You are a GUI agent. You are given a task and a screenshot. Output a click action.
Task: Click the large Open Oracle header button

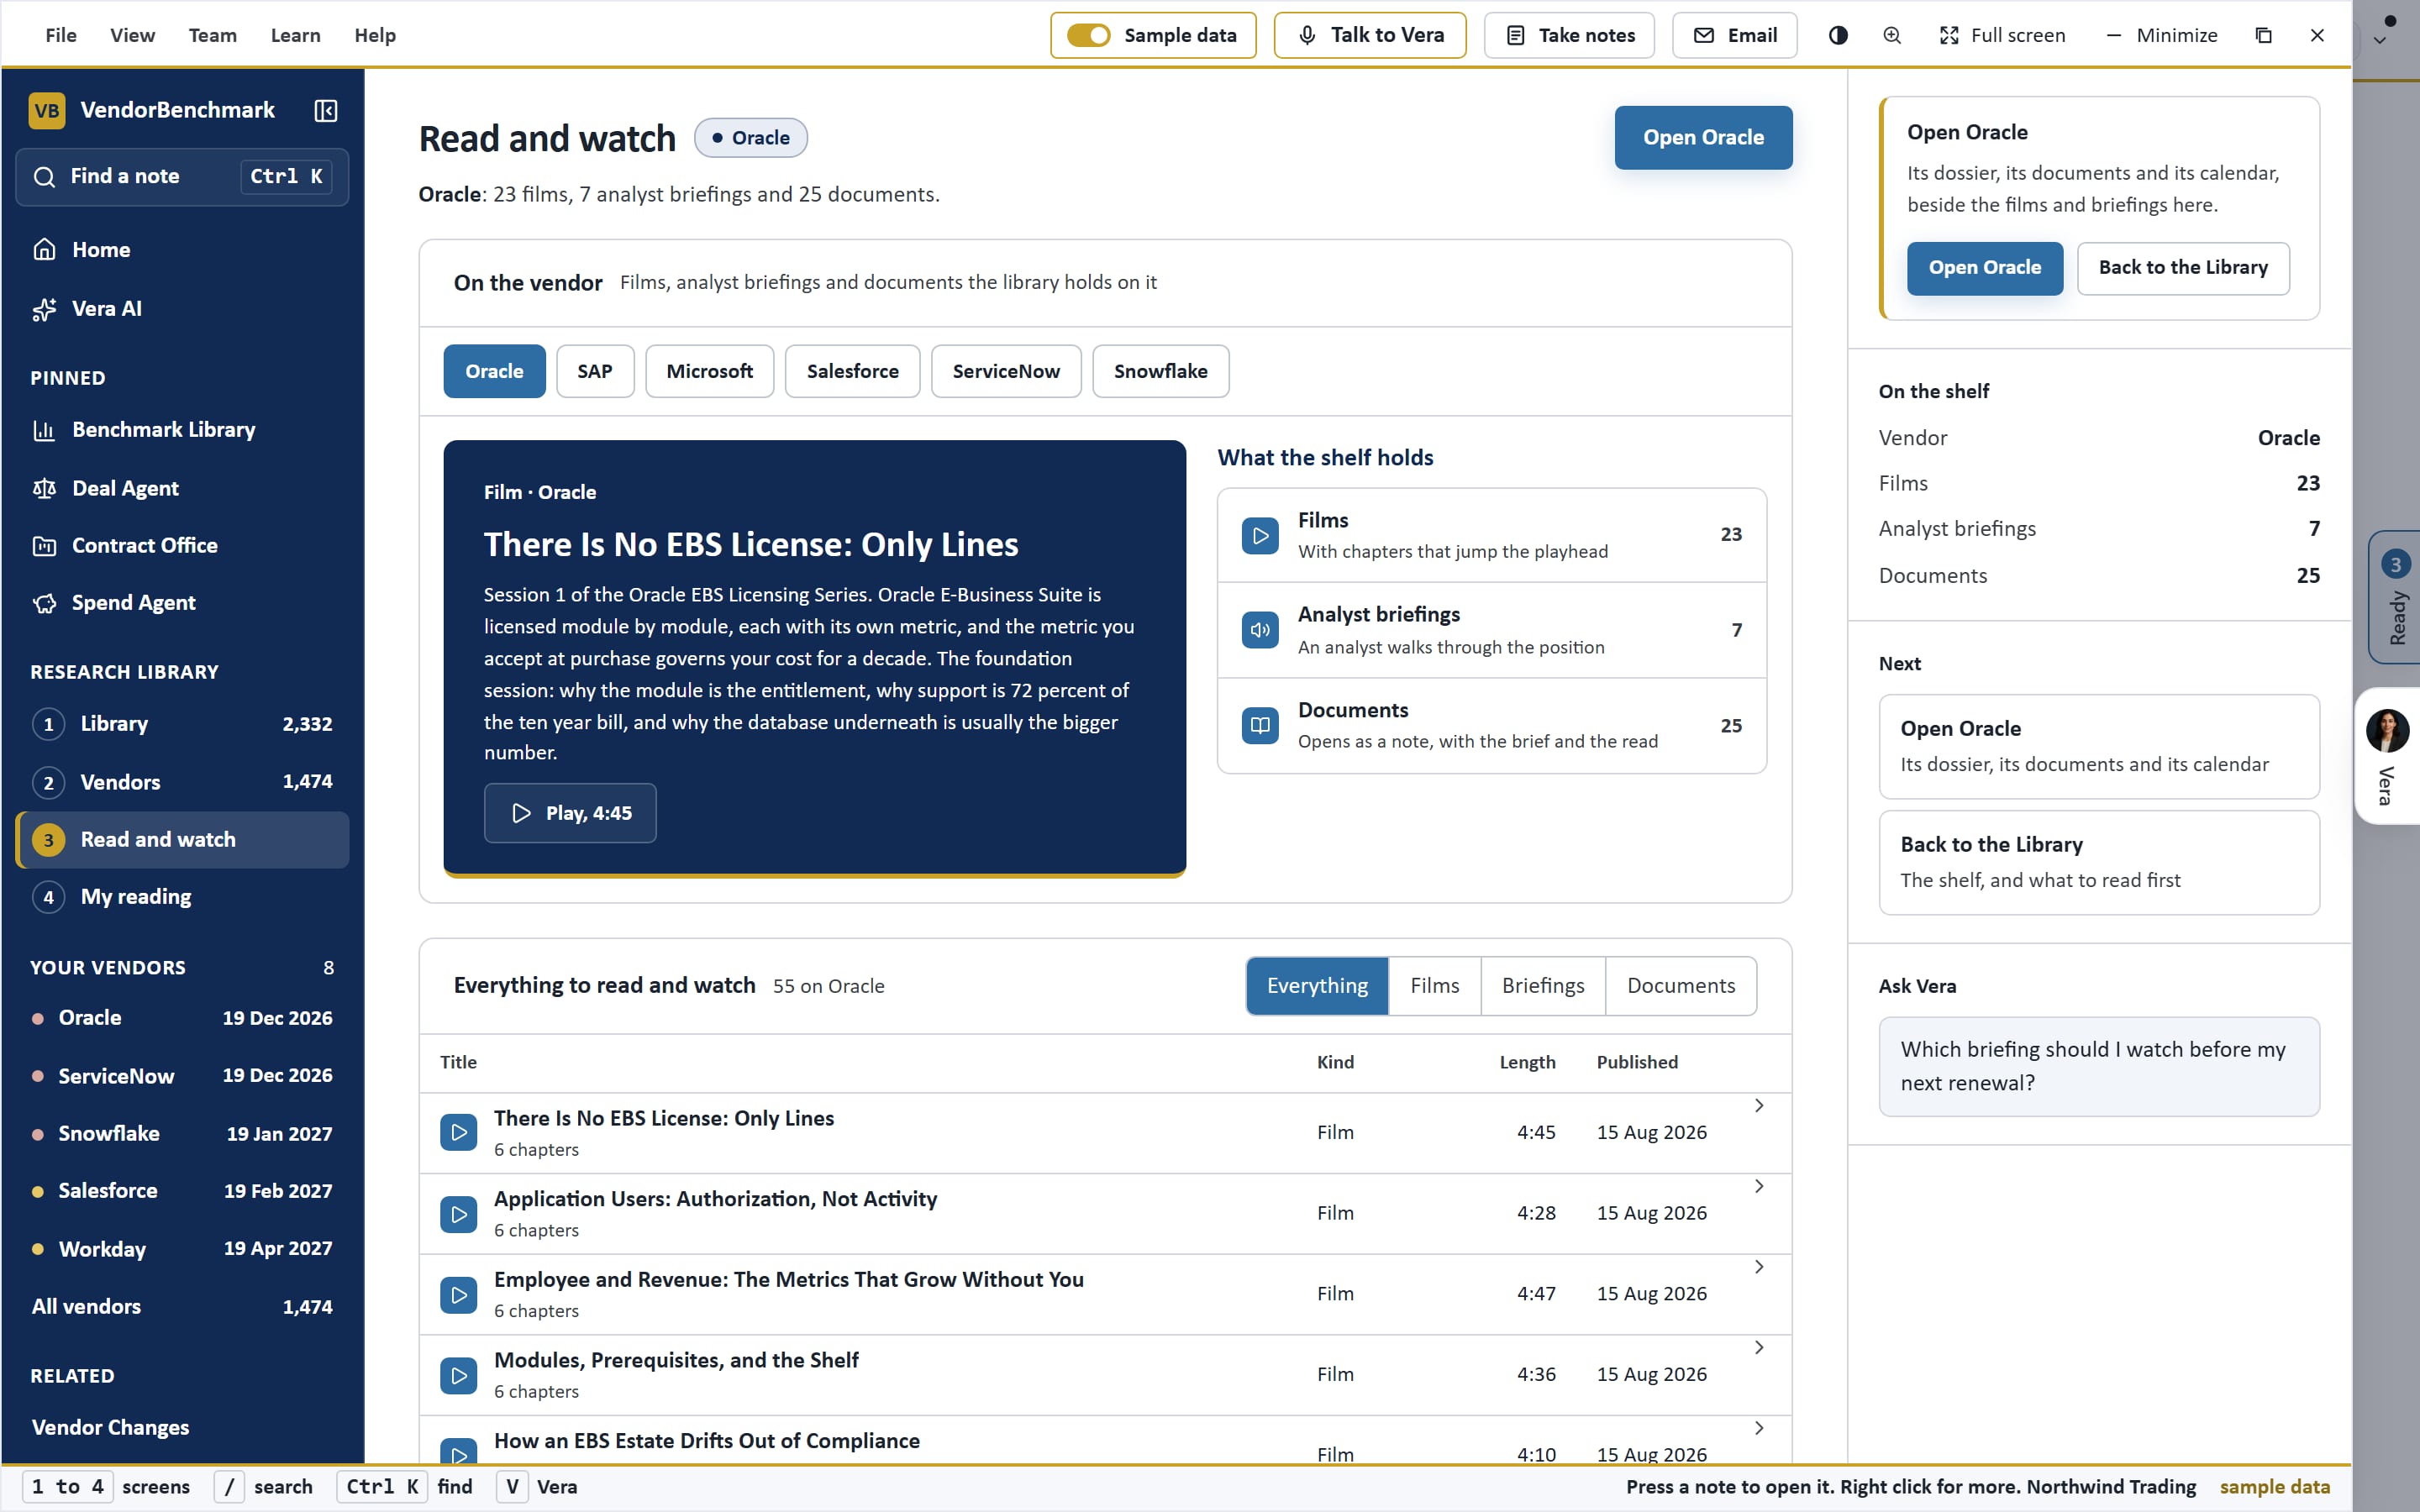(x=1703, y=138)
